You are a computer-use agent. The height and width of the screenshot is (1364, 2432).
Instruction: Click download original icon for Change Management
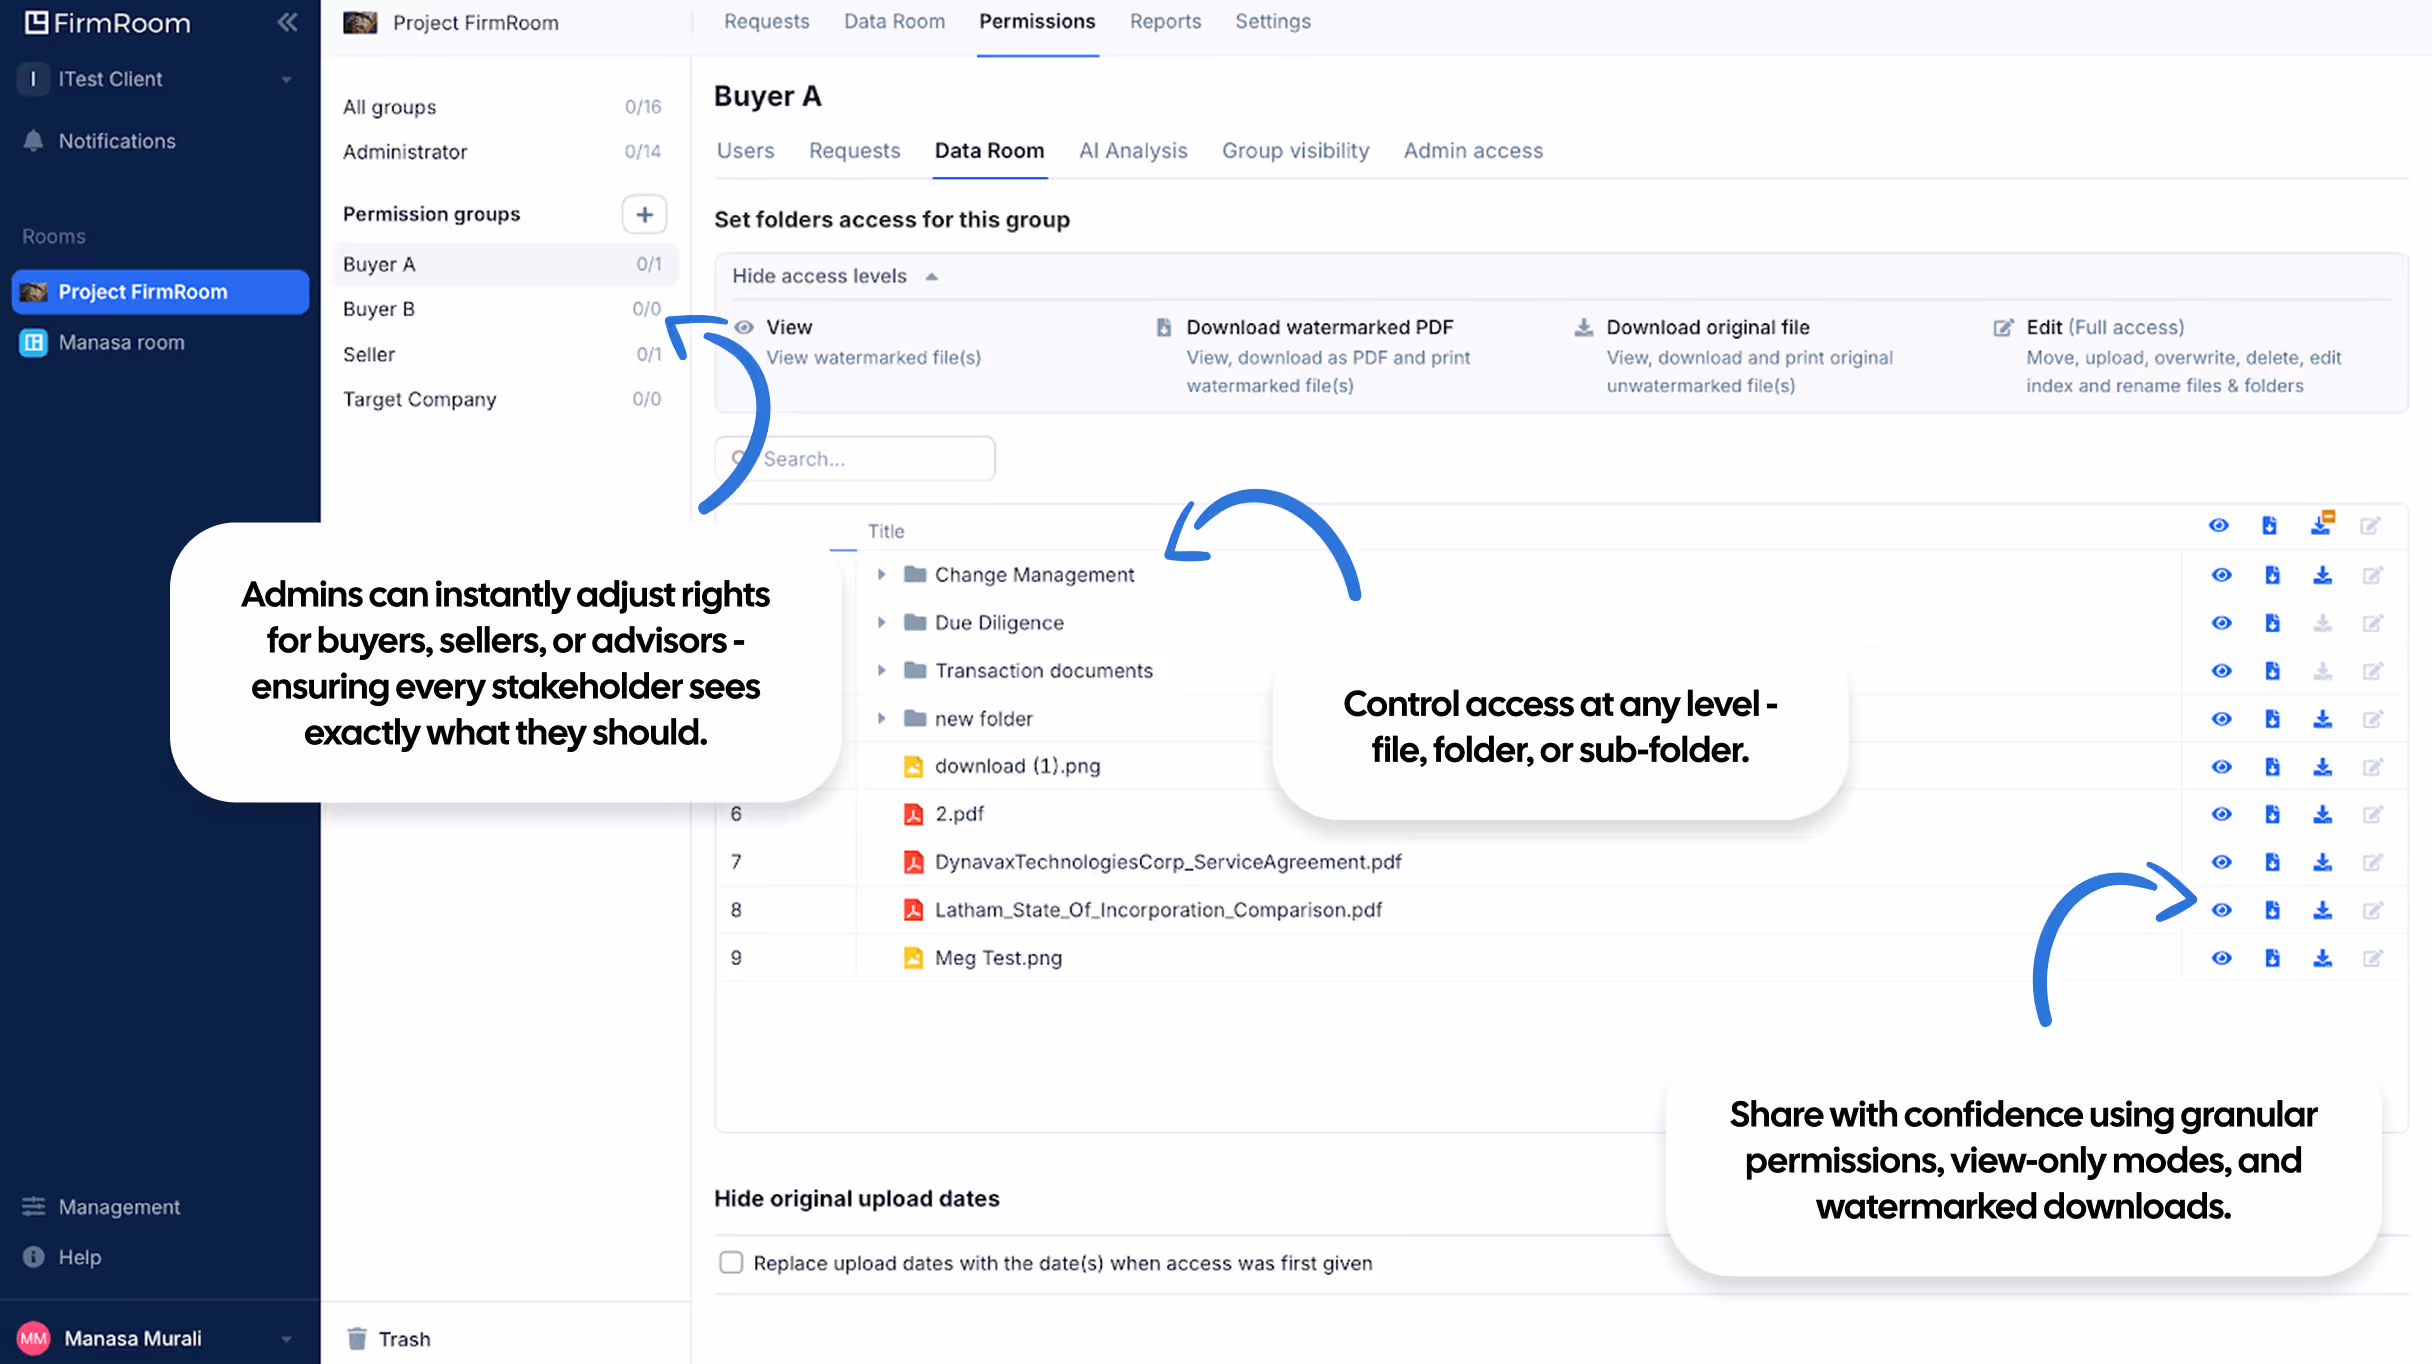tap(2322, 575)
